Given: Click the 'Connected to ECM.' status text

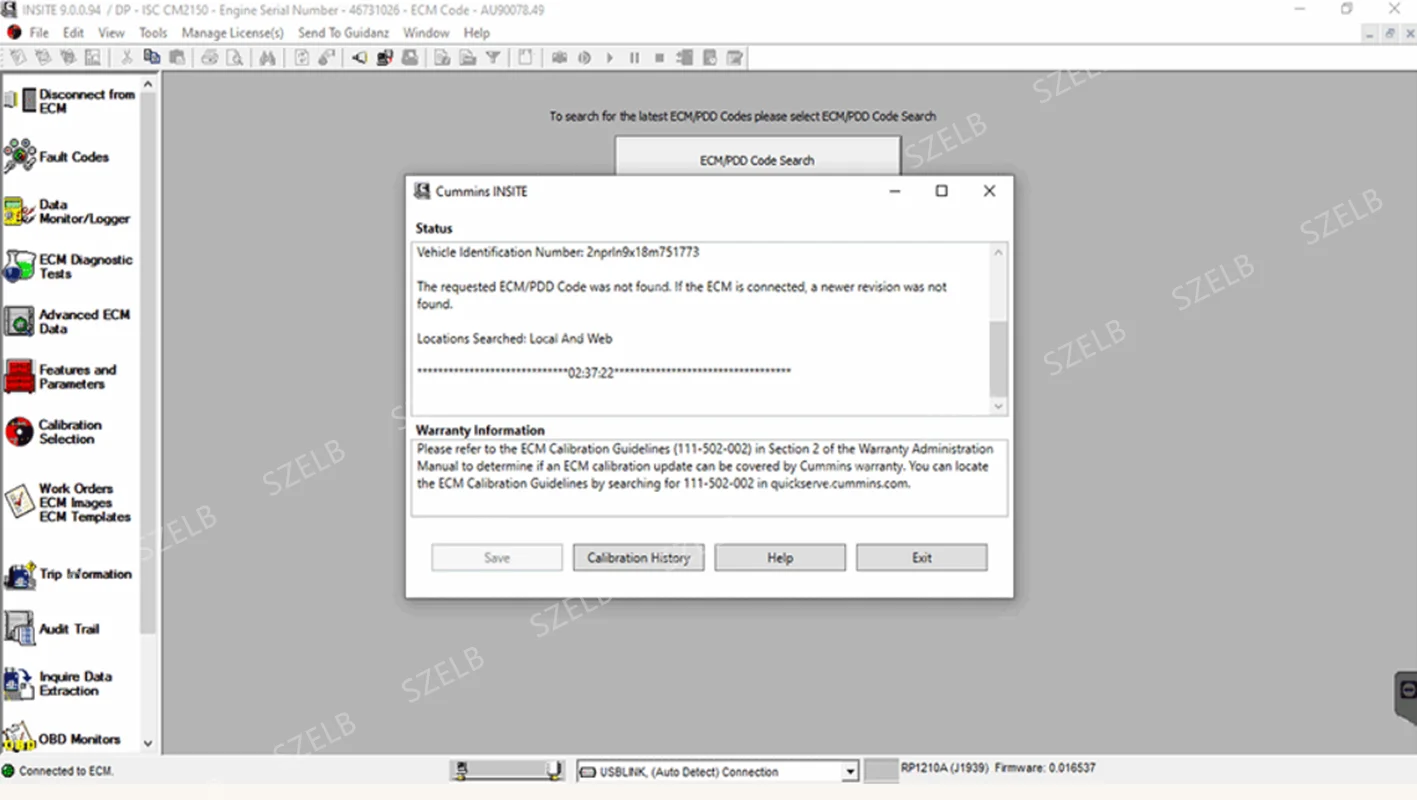Looking at the screenshot, I should [x=66, y=771].
